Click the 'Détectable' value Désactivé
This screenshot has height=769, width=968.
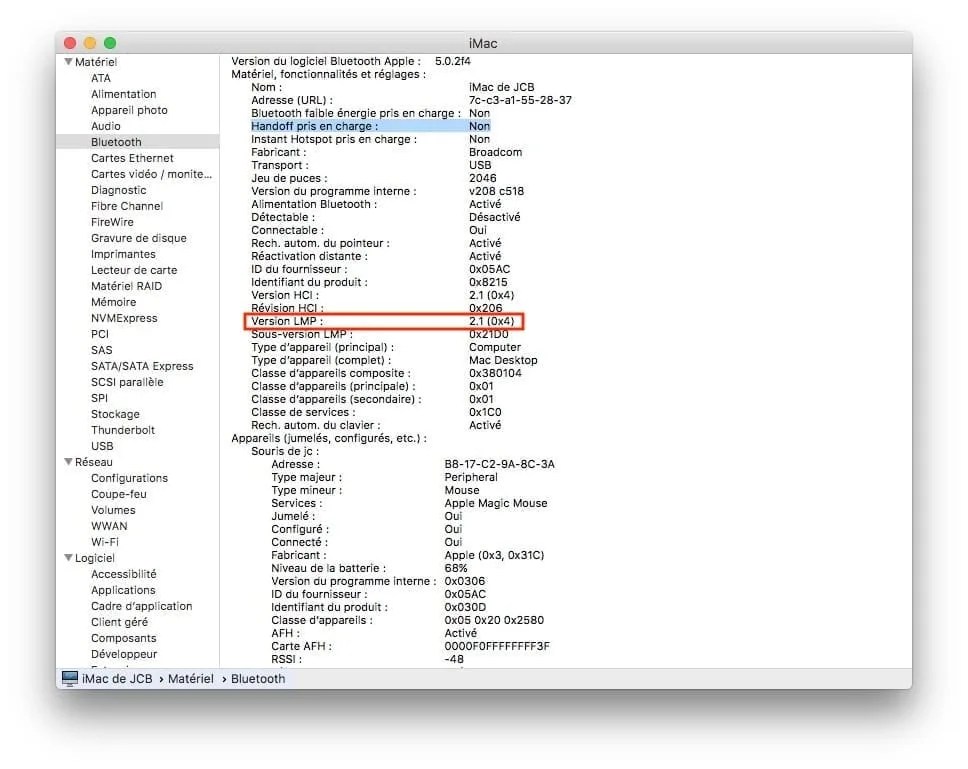coord(494,217)
